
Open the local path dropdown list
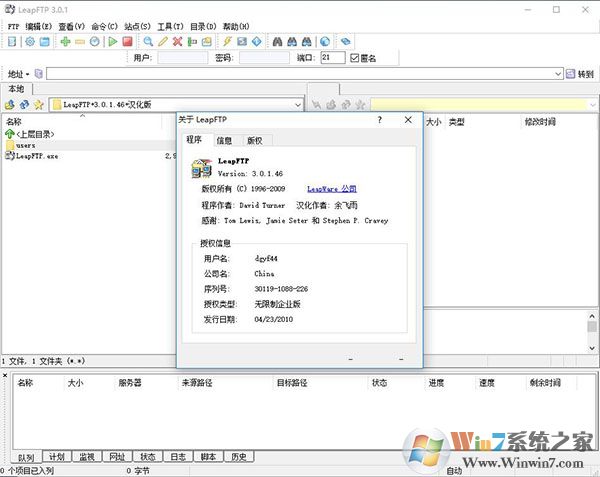pyautogui.click(x=298, y=104)
